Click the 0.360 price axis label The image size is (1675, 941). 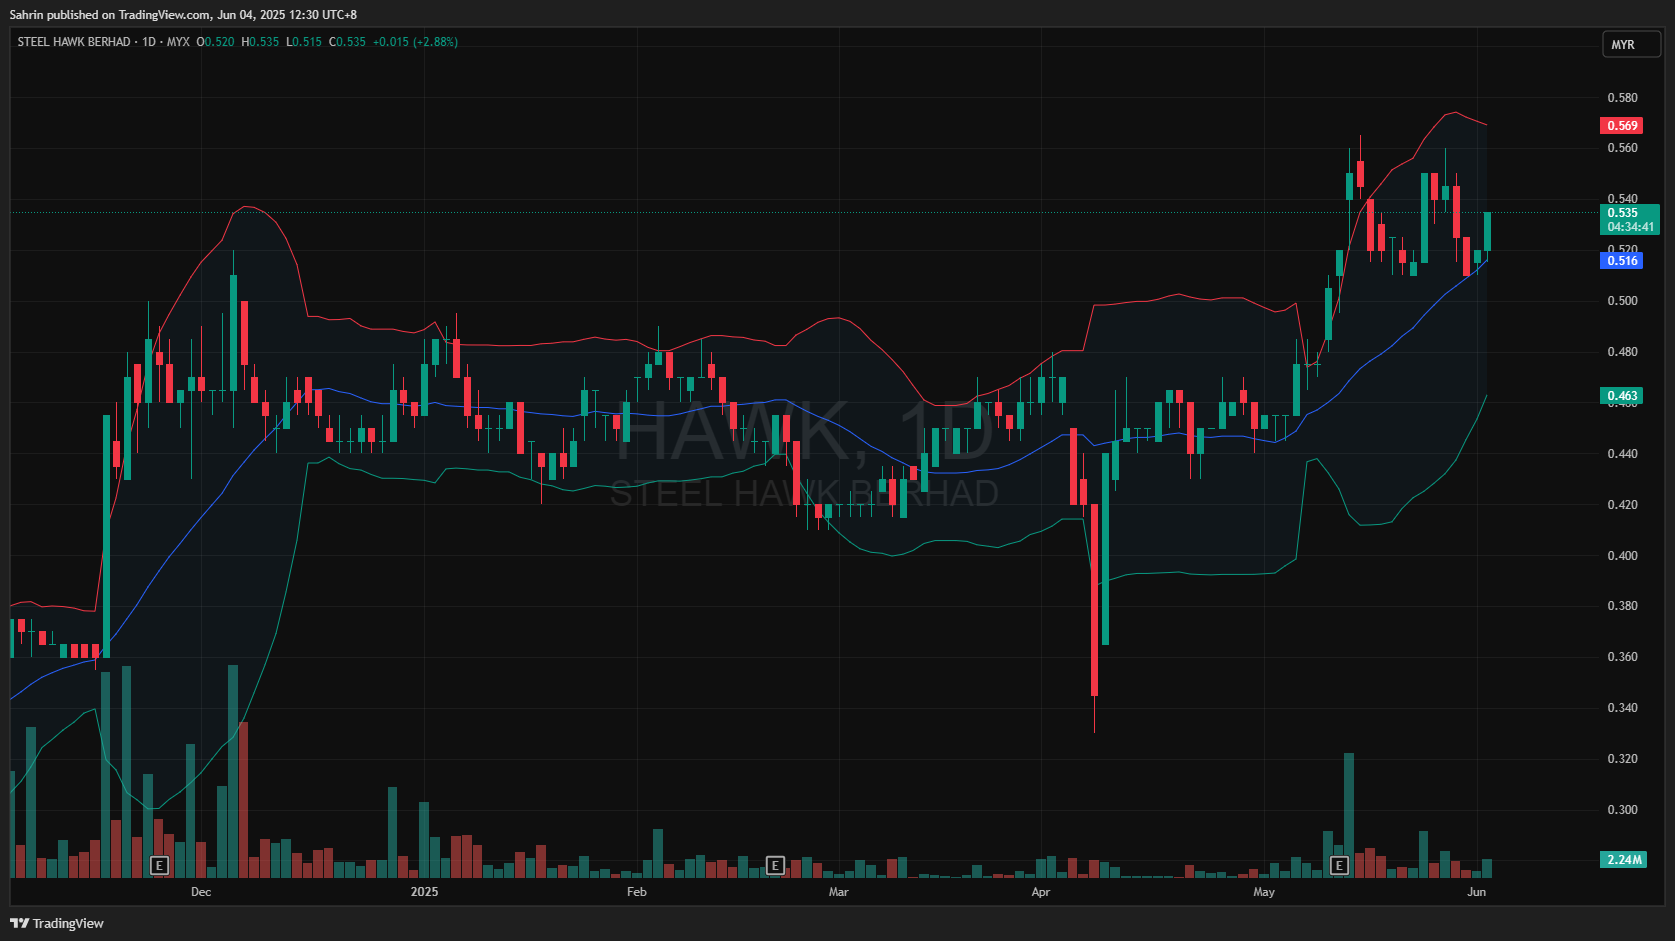[x=1622, y=657]
